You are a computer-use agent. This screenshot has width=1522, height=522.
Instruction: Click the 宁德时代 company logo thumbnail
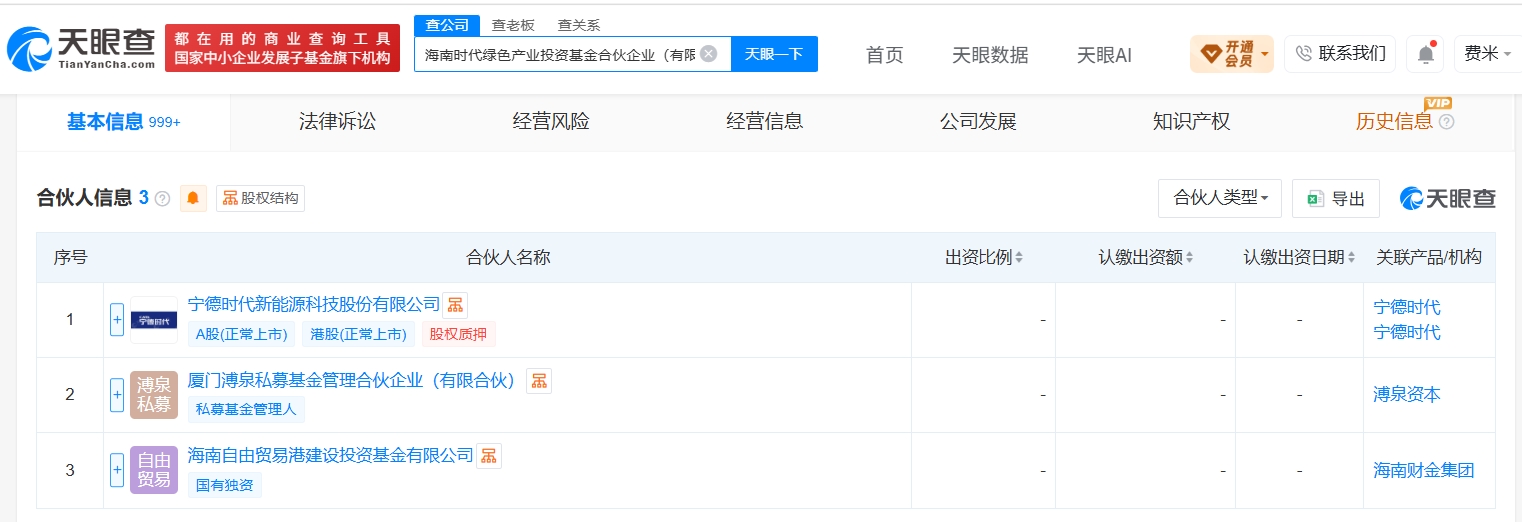pos(154,320)
